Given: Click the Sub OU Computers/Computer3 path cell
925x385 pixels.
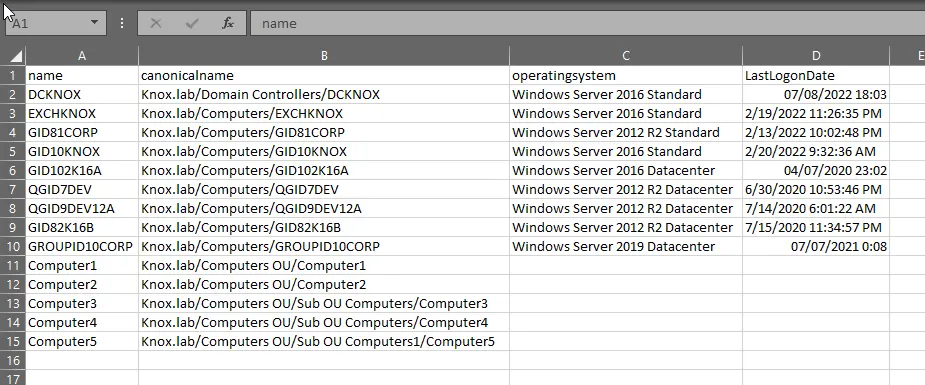Looking at the screenshot, I should [324, 304].
